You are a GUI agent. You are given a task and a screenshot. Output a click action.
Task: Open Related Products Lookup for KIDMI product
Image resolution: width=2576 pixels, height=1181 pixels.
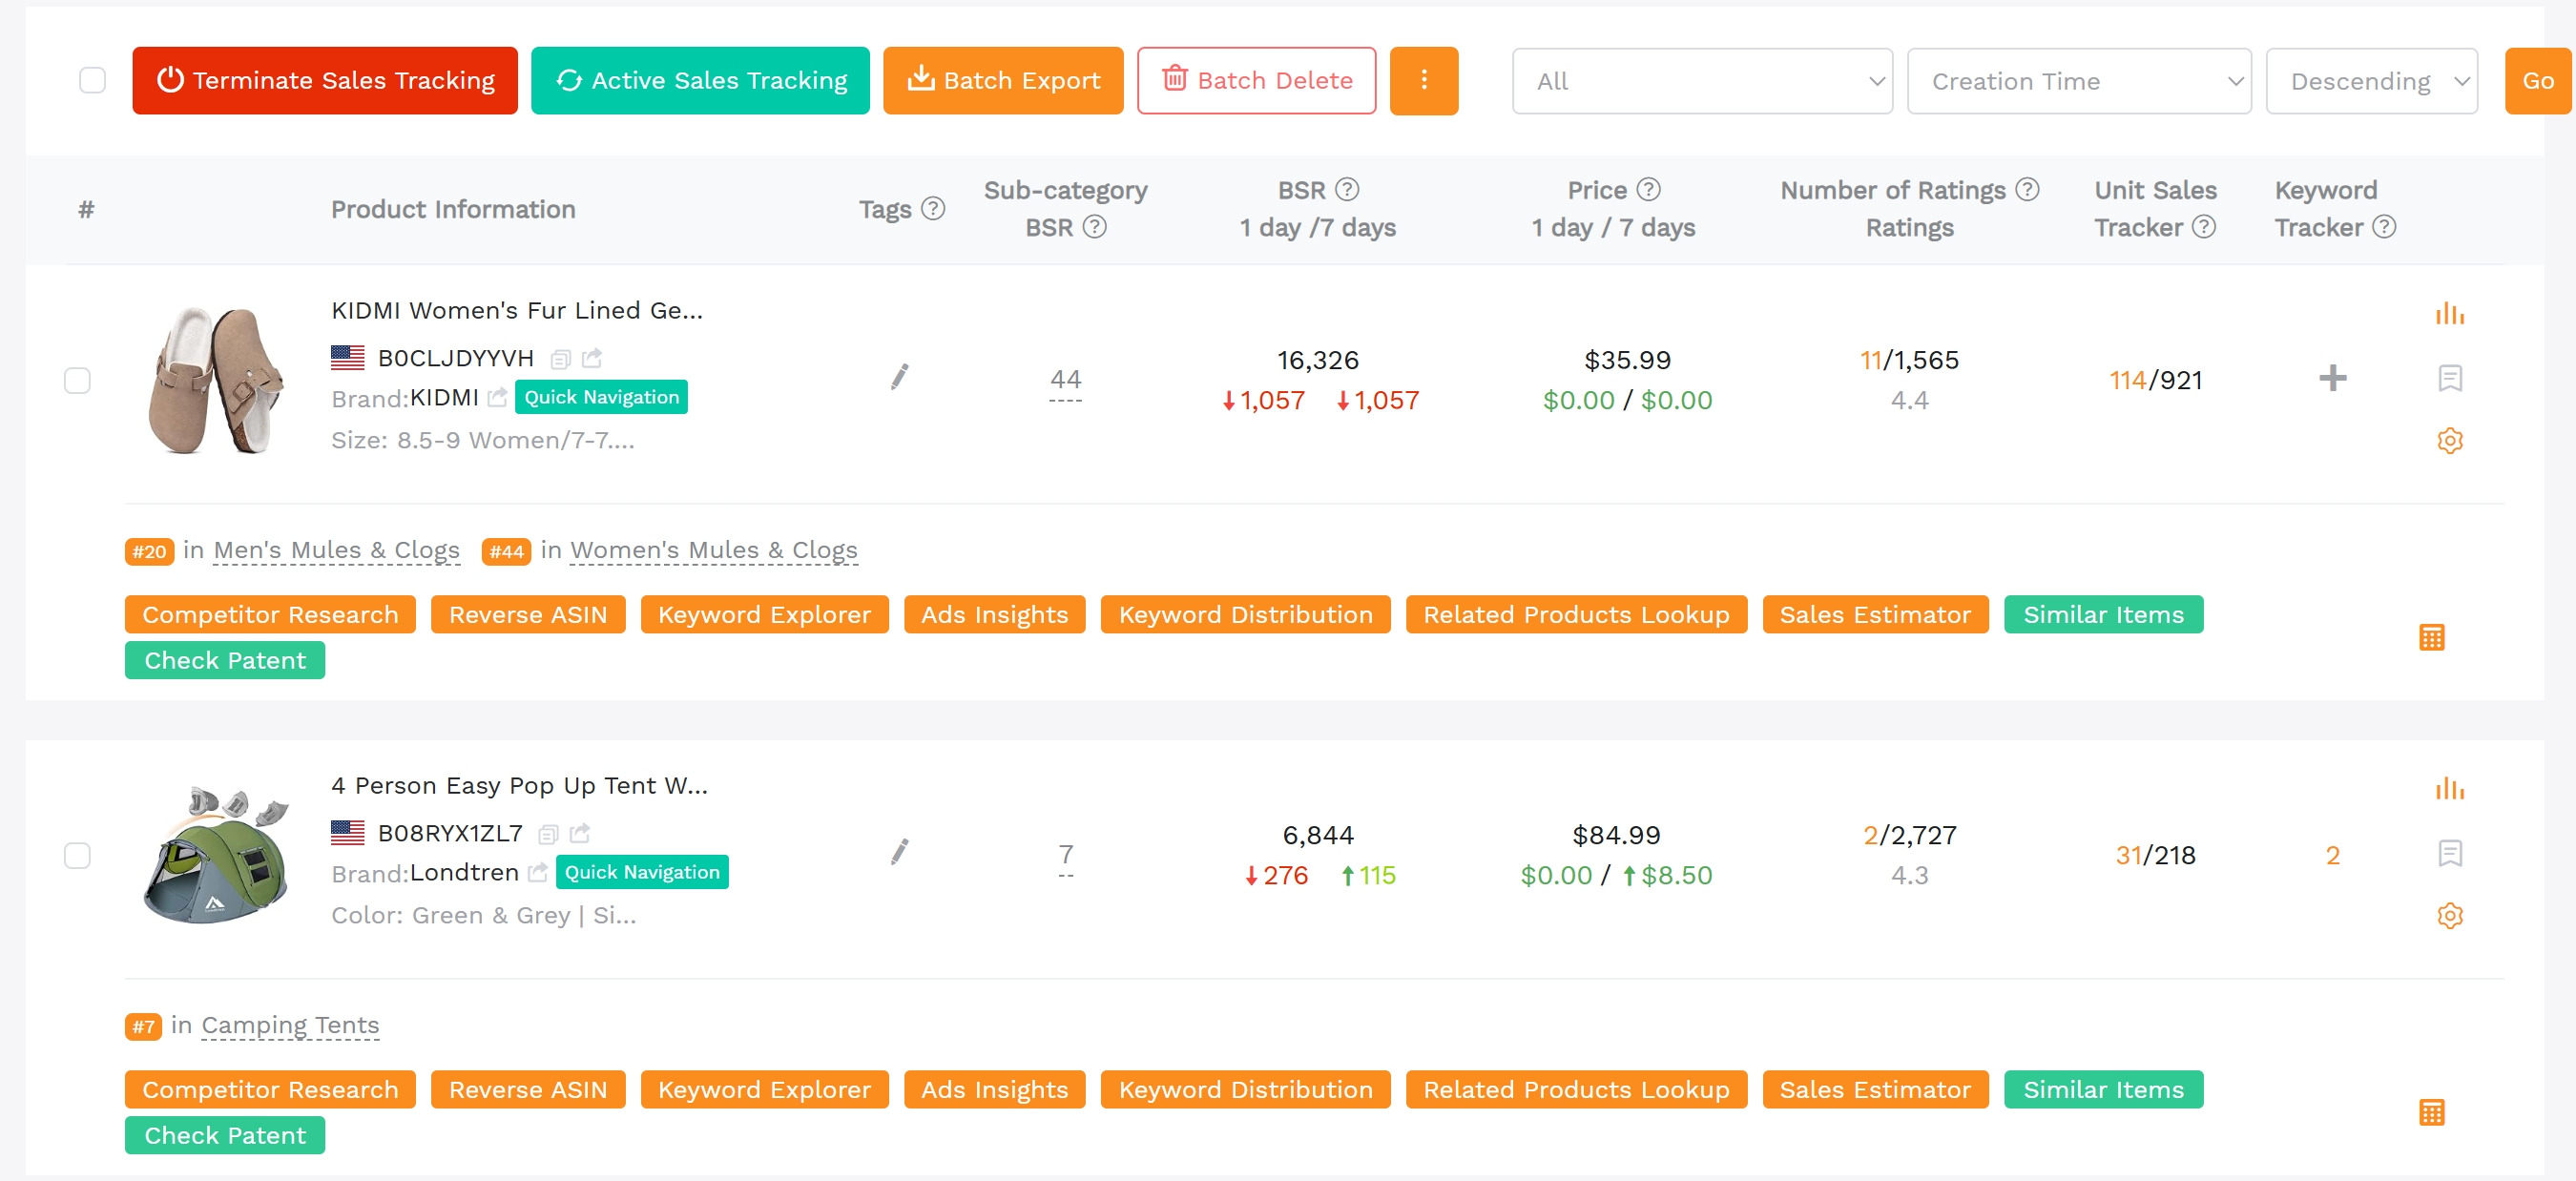[x=1576, y=614]
